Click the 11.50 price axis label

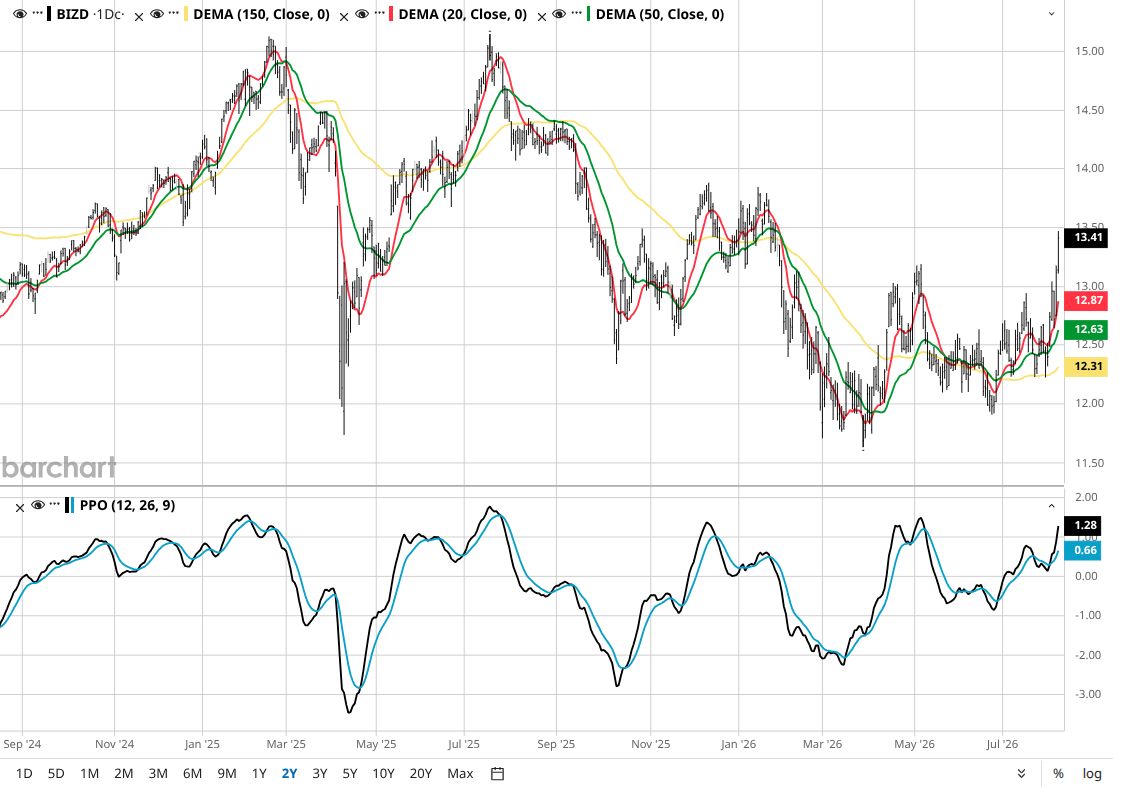(x=1090, y=463)
